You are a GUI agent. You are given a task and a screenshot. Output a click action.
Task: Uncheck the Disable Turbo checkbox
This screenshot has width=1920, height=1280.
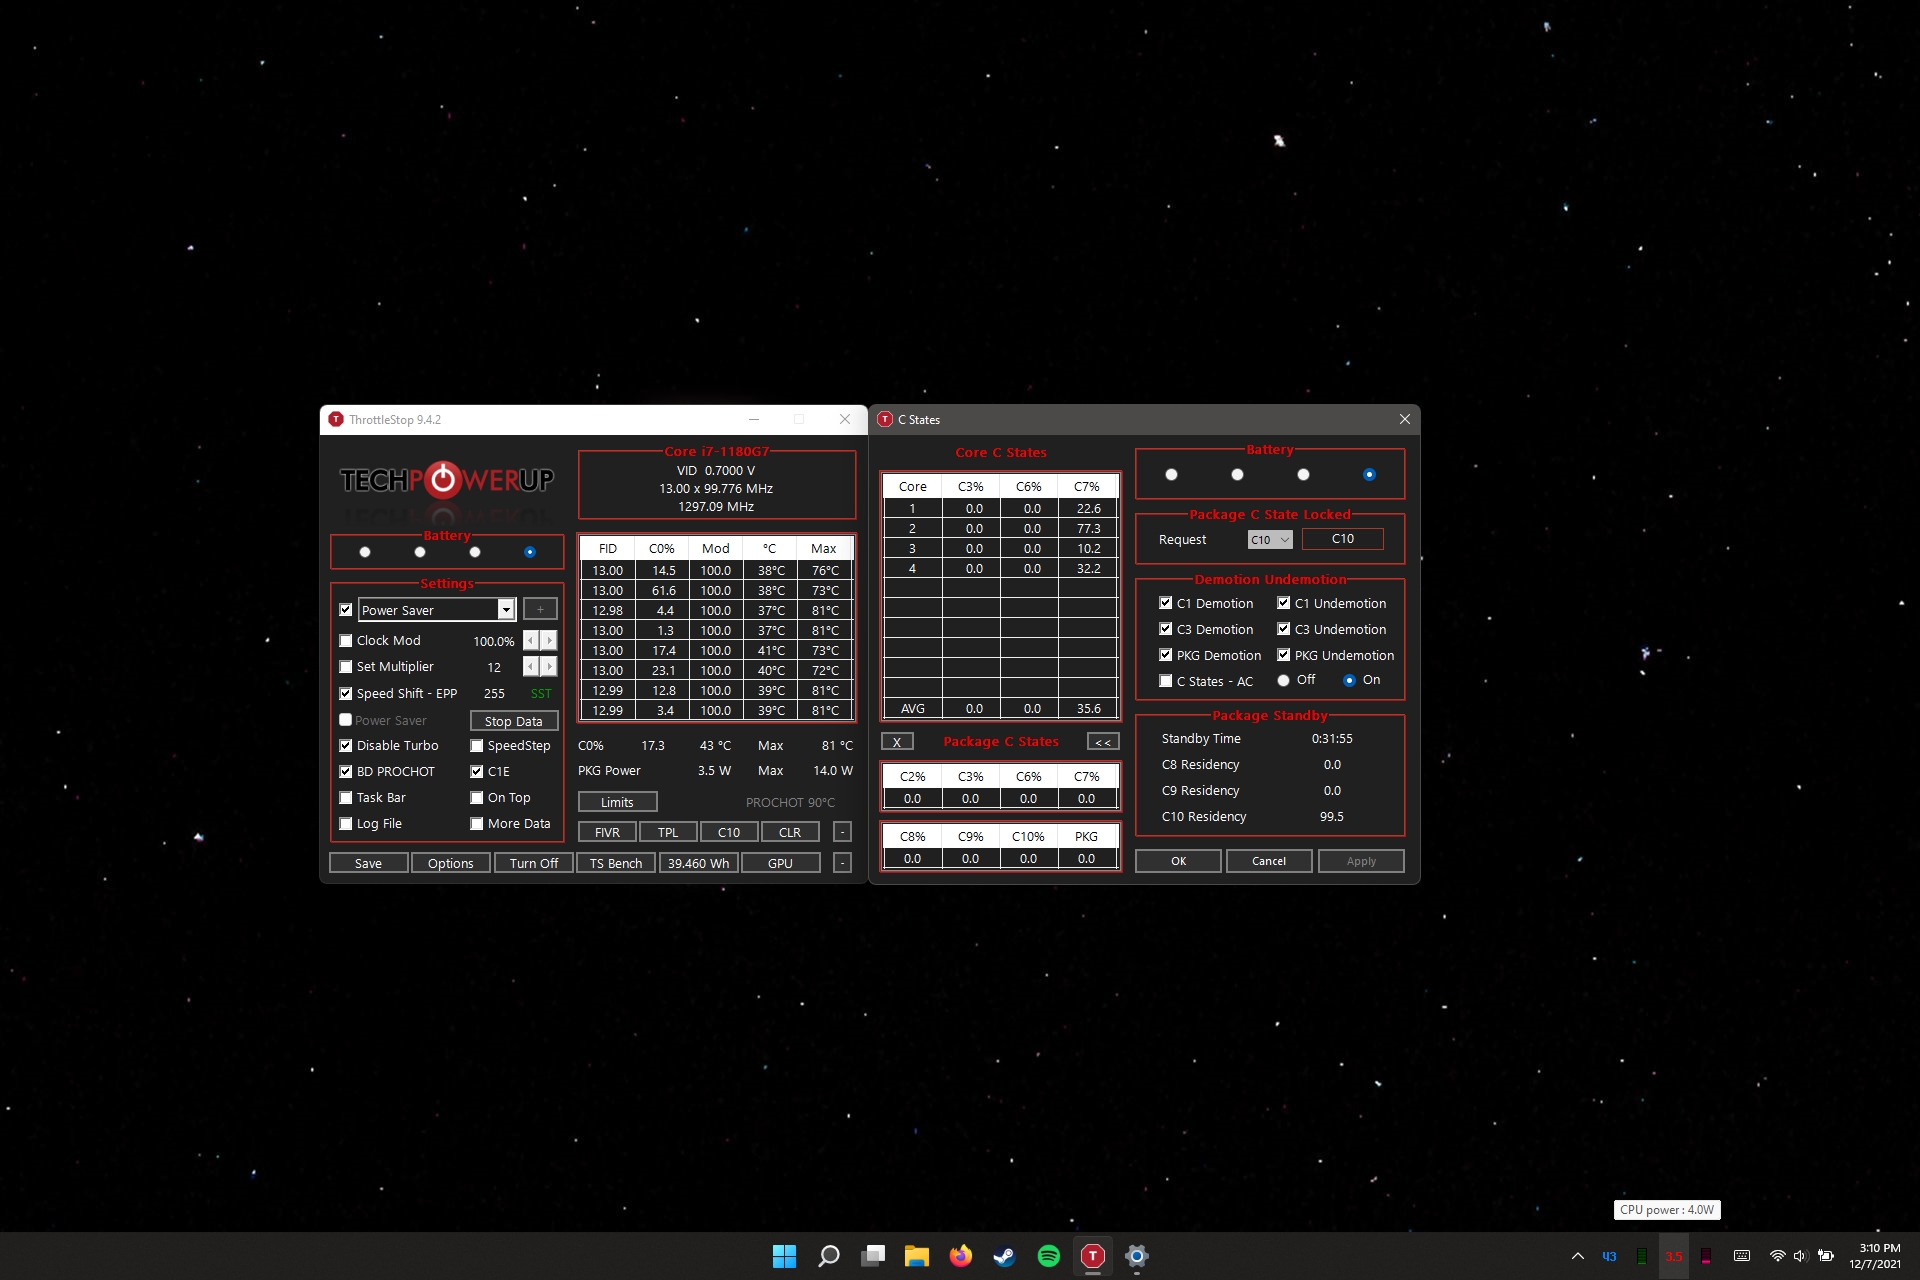point(346,746)
